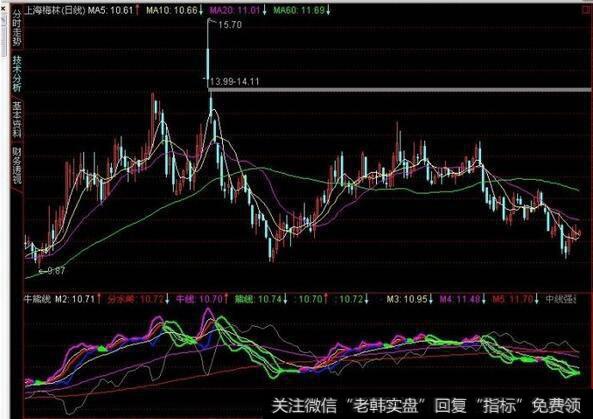Select the purple MA20: 11.01 label
This screenshot has height=419, width=593.
tap(235, 10)
